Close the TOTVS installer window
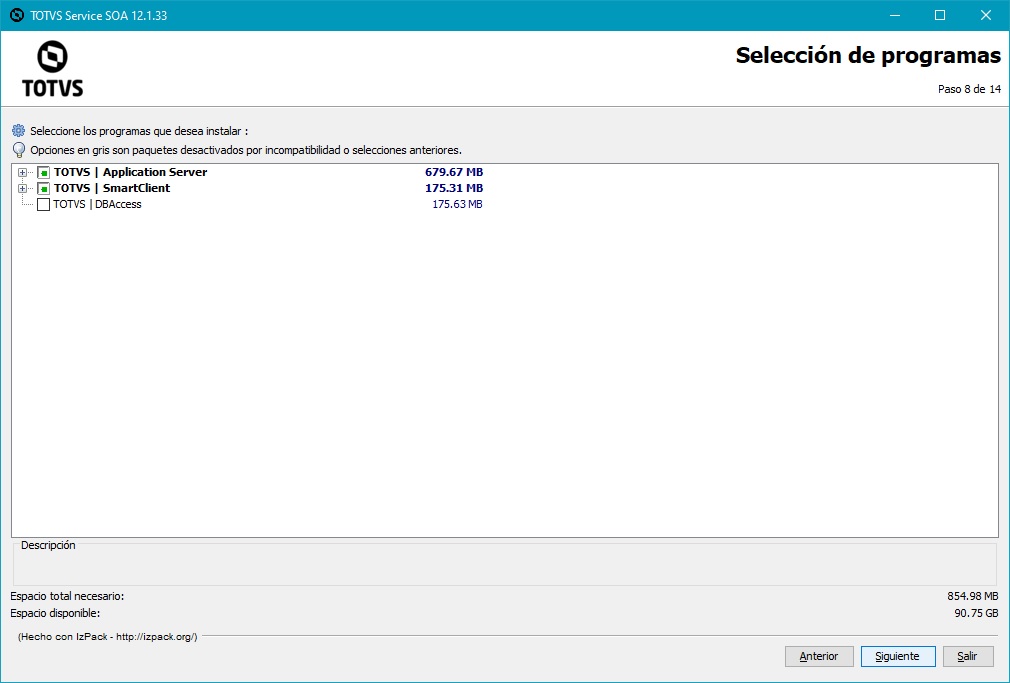Screen dimensions: 1010x683 pos(986,15)
